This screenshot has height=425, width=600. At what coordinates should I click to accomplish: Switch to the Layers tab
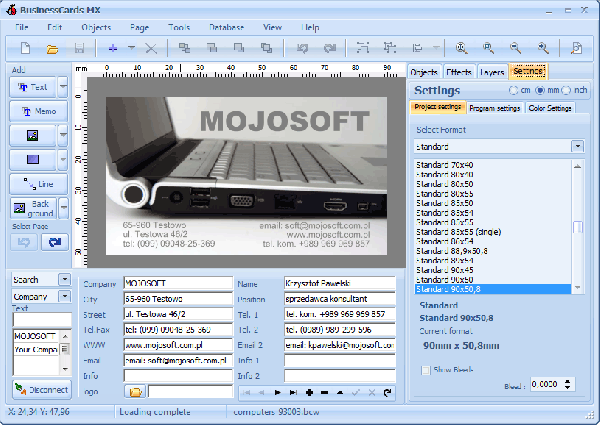492,72
